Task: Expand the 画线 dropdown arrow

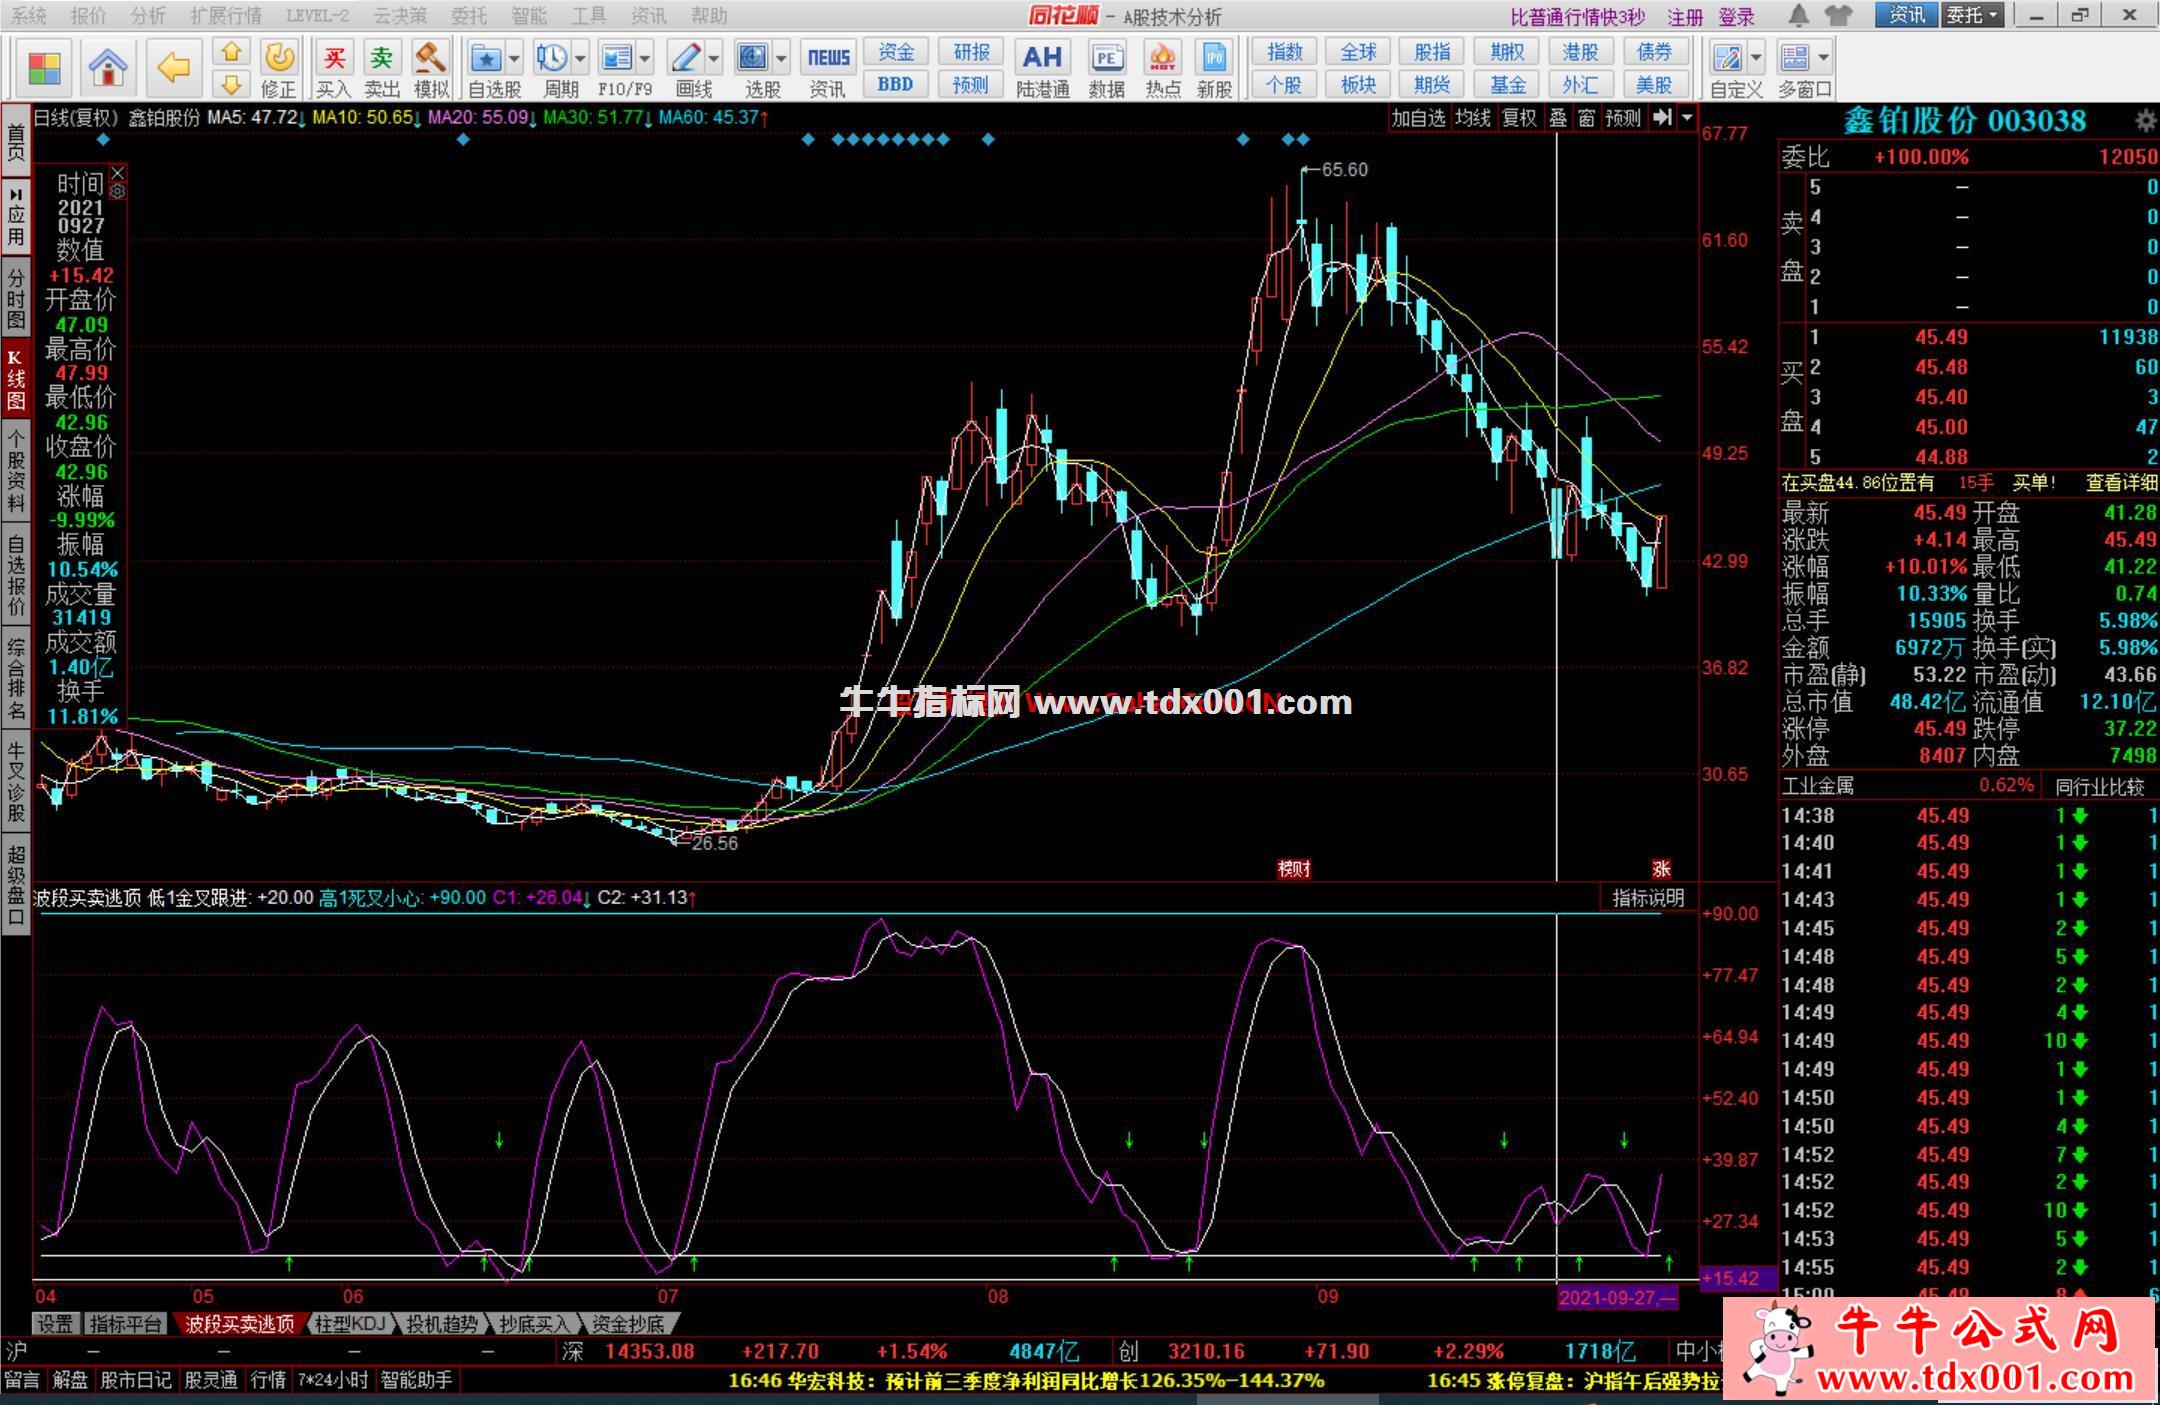Action: coord(714,58)
